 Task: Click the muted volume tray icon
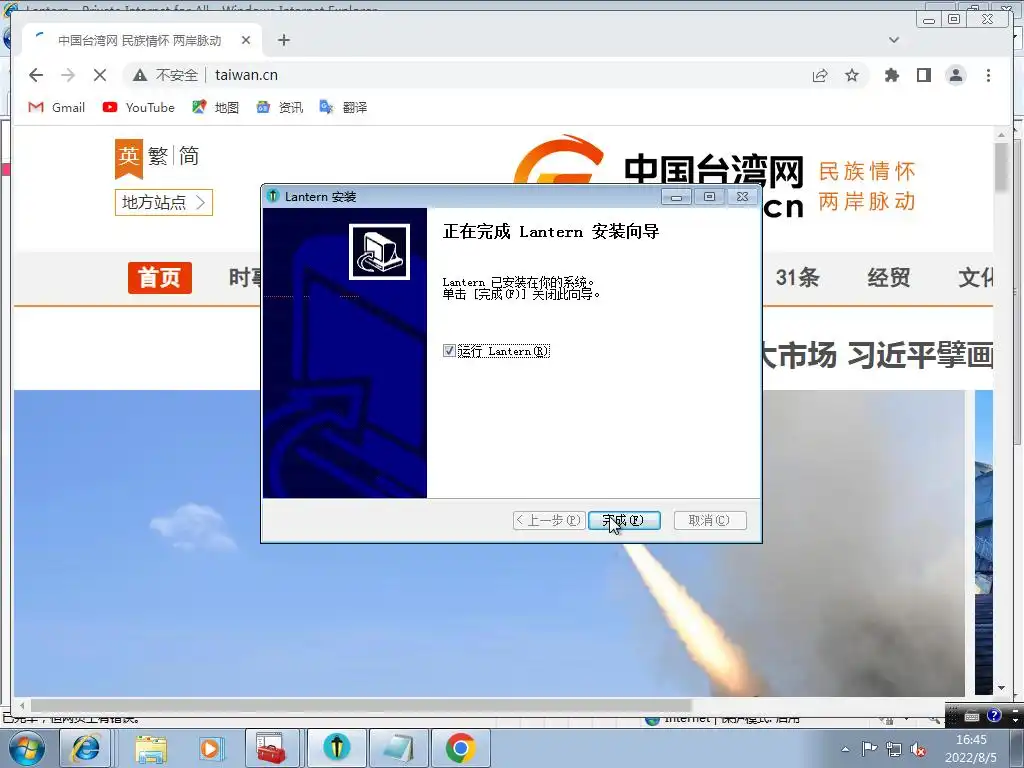point(918,749)
